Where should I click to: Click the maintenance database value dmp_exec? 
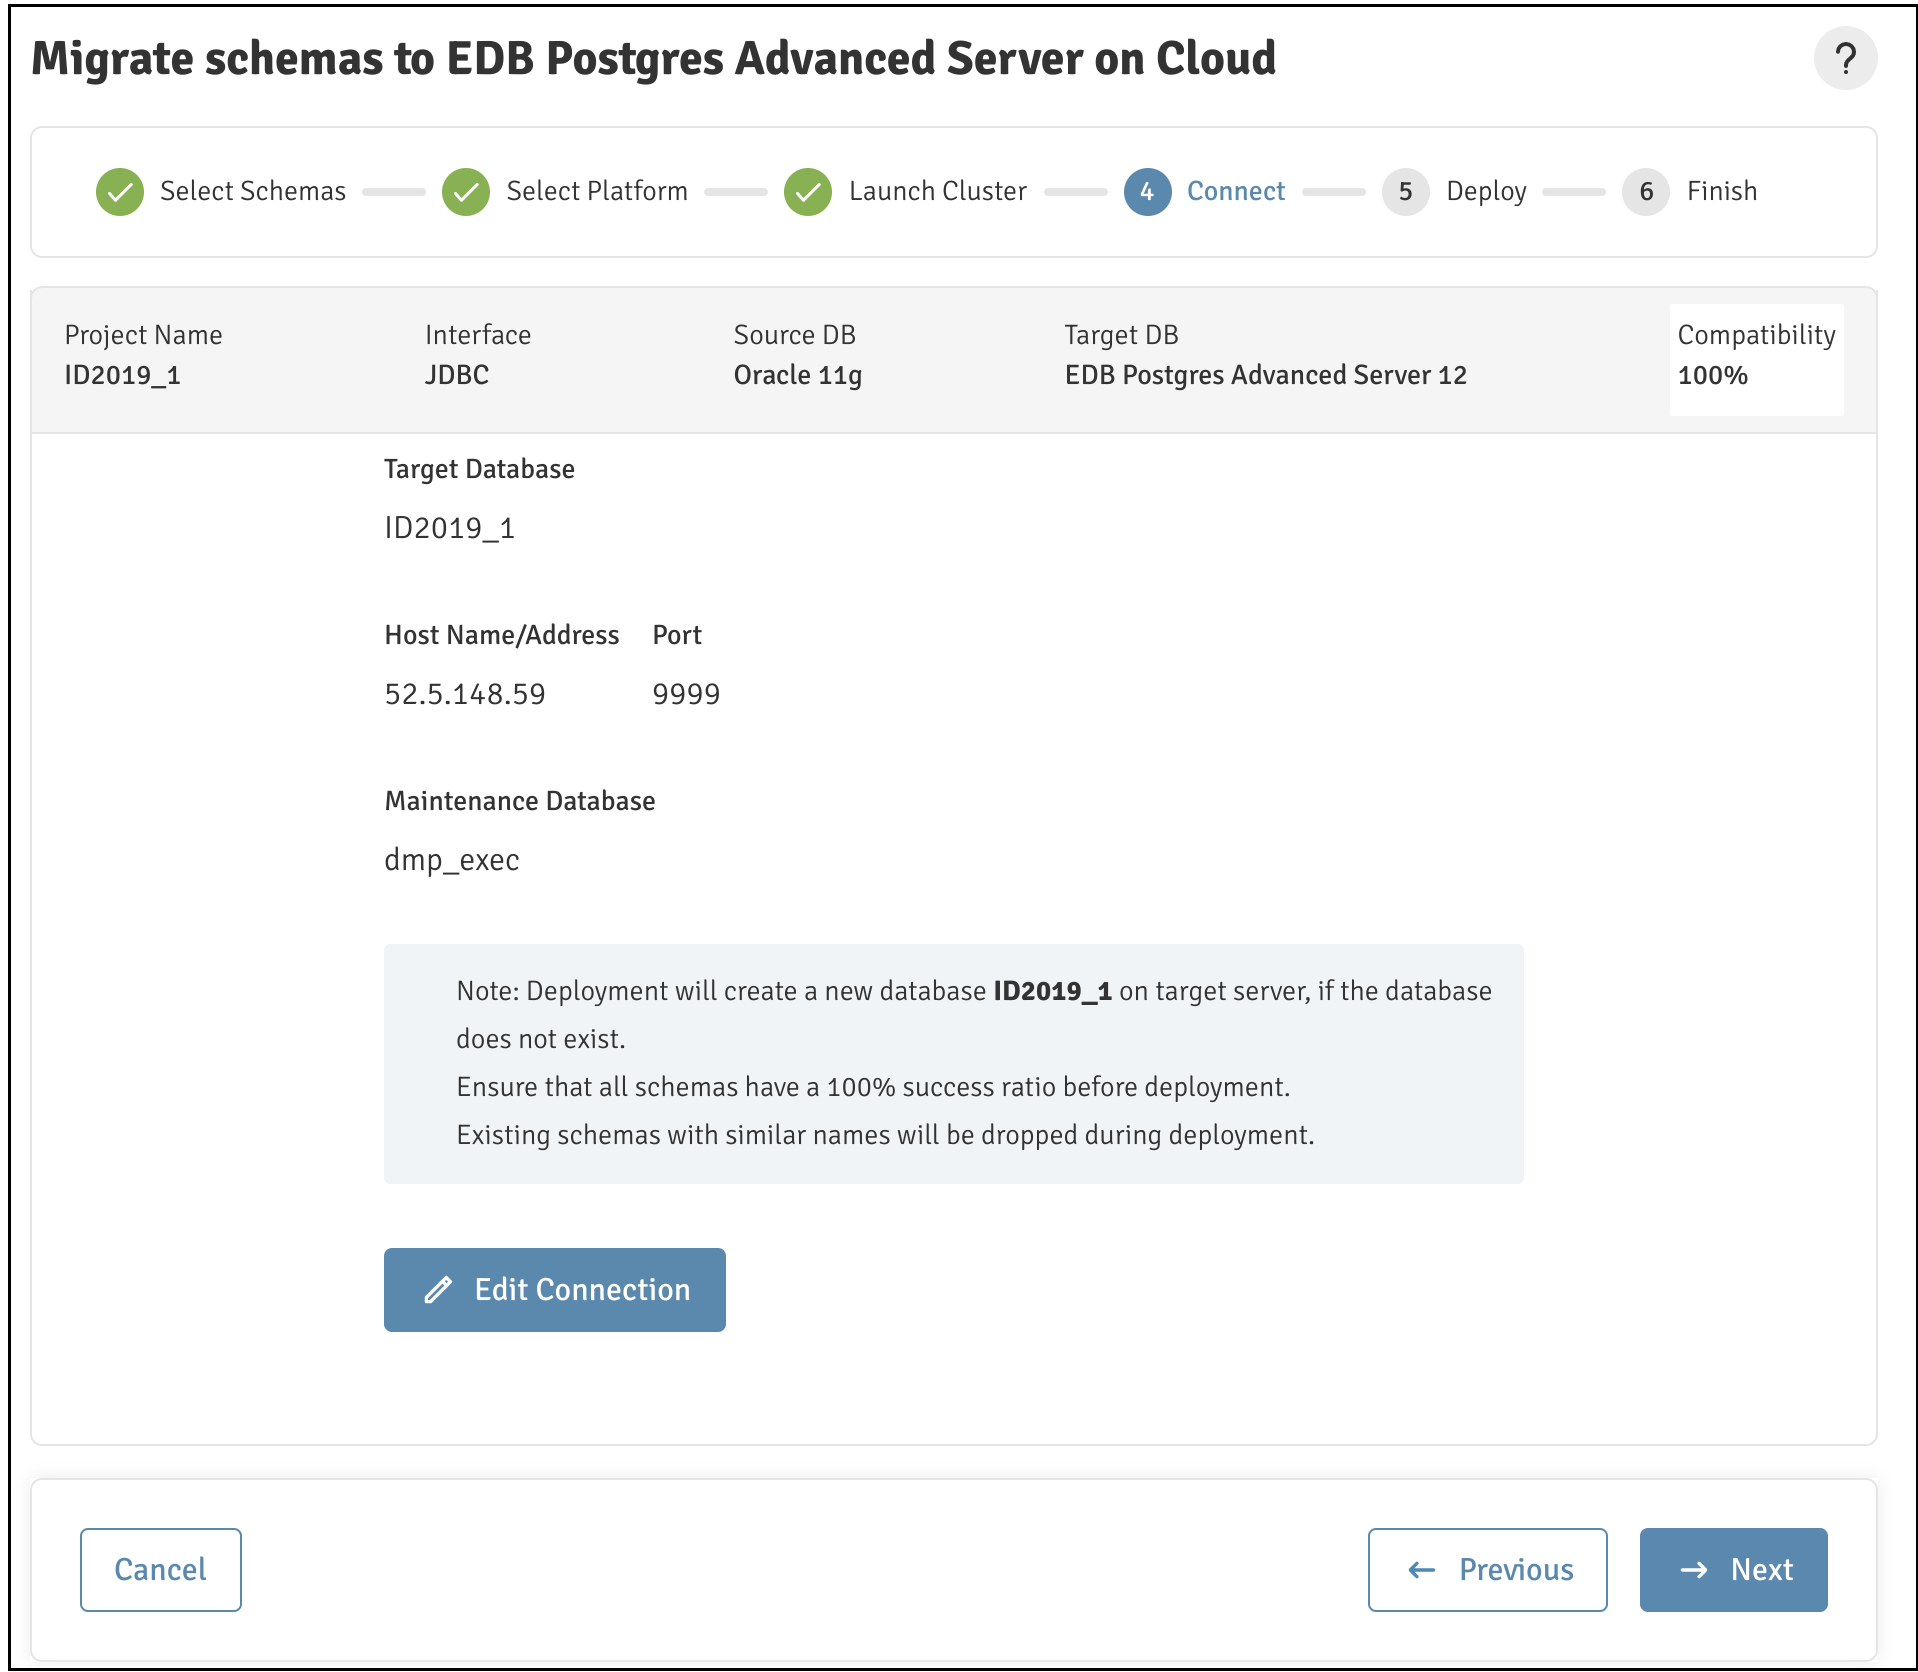tap(452, 860)
